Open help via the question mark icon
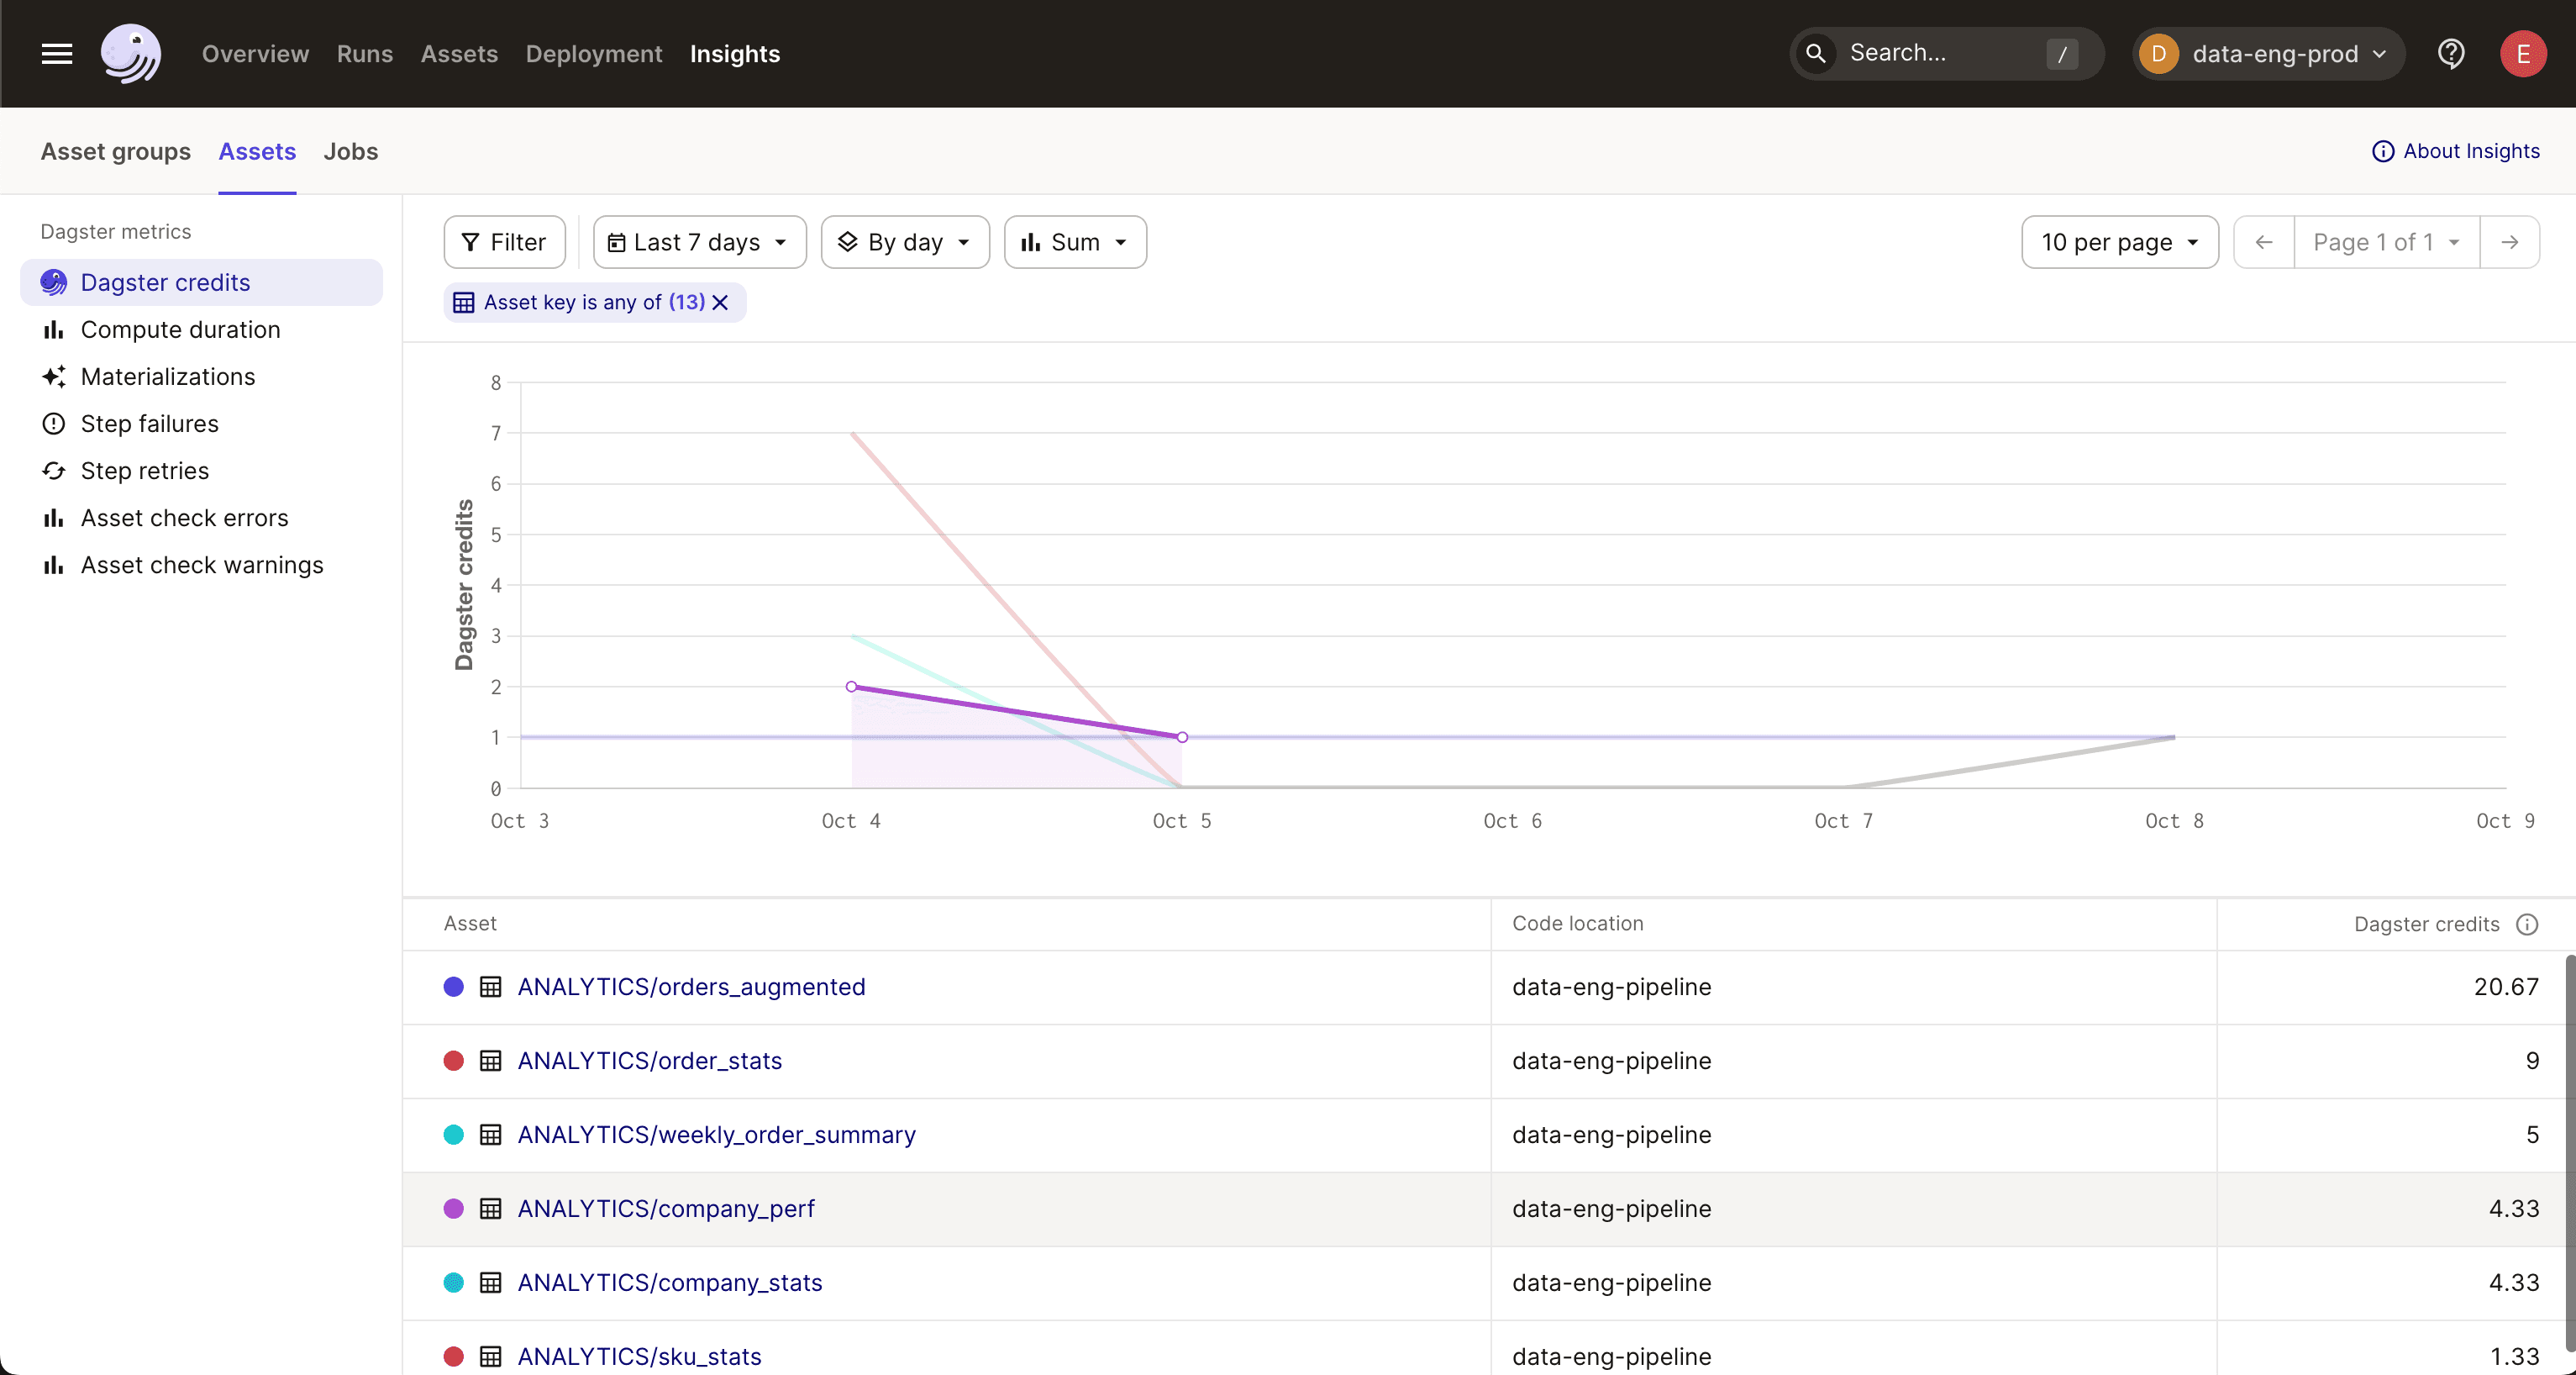The image size is (2576, 1375). 2452,53
